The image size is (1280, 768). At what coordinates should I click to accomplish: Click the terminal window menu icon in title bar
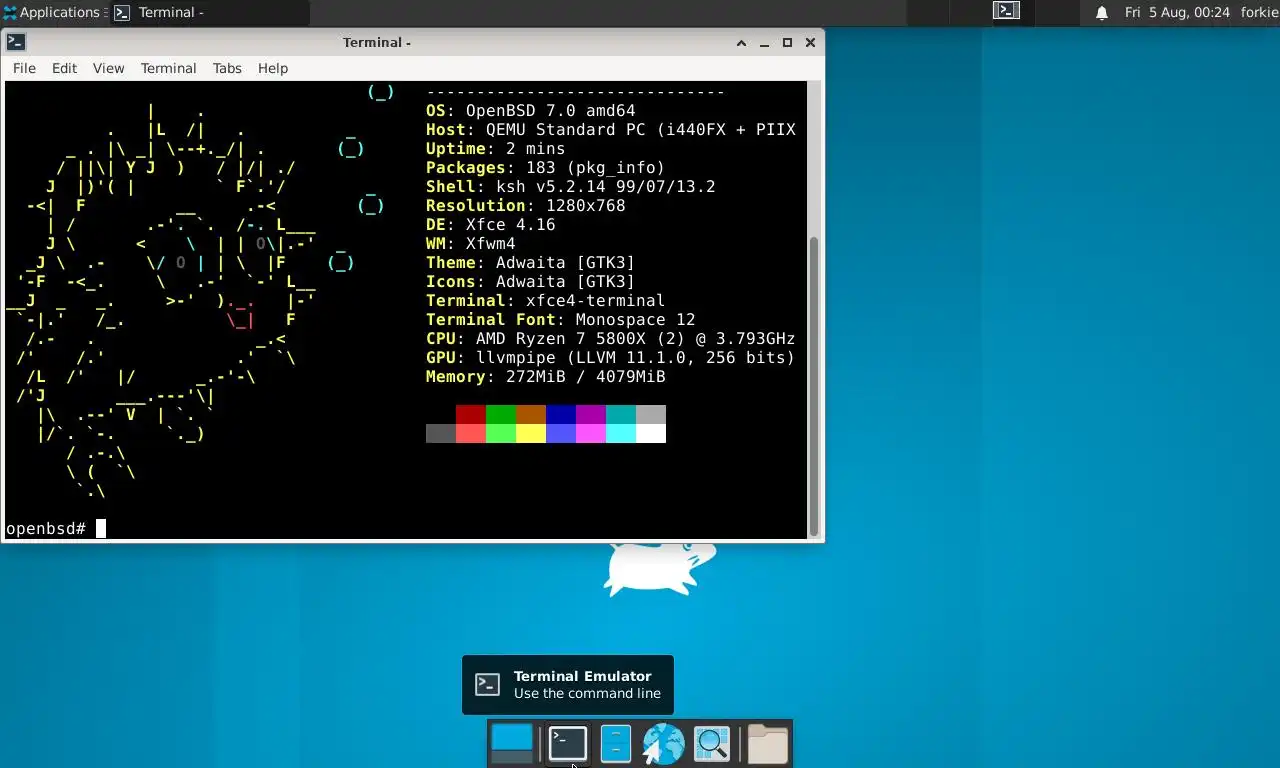[15, 42]
